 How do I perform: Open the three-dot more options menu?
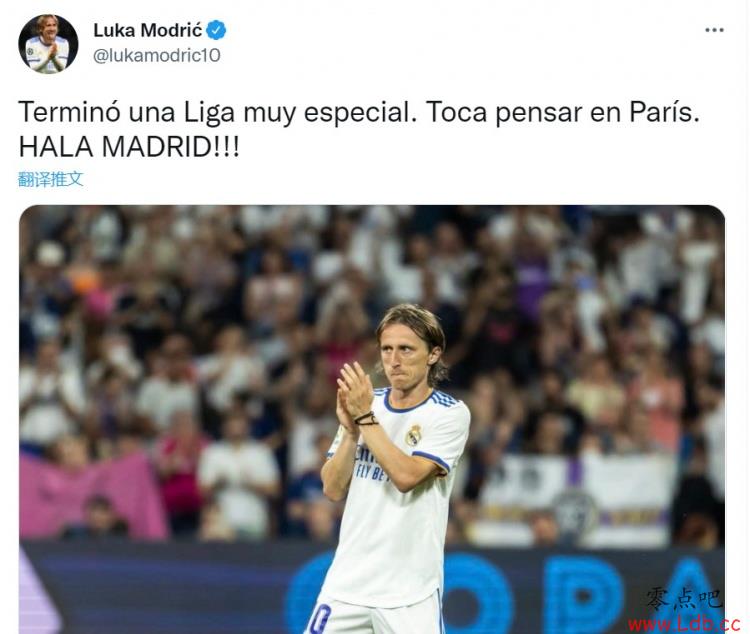(x=714, y=30)
